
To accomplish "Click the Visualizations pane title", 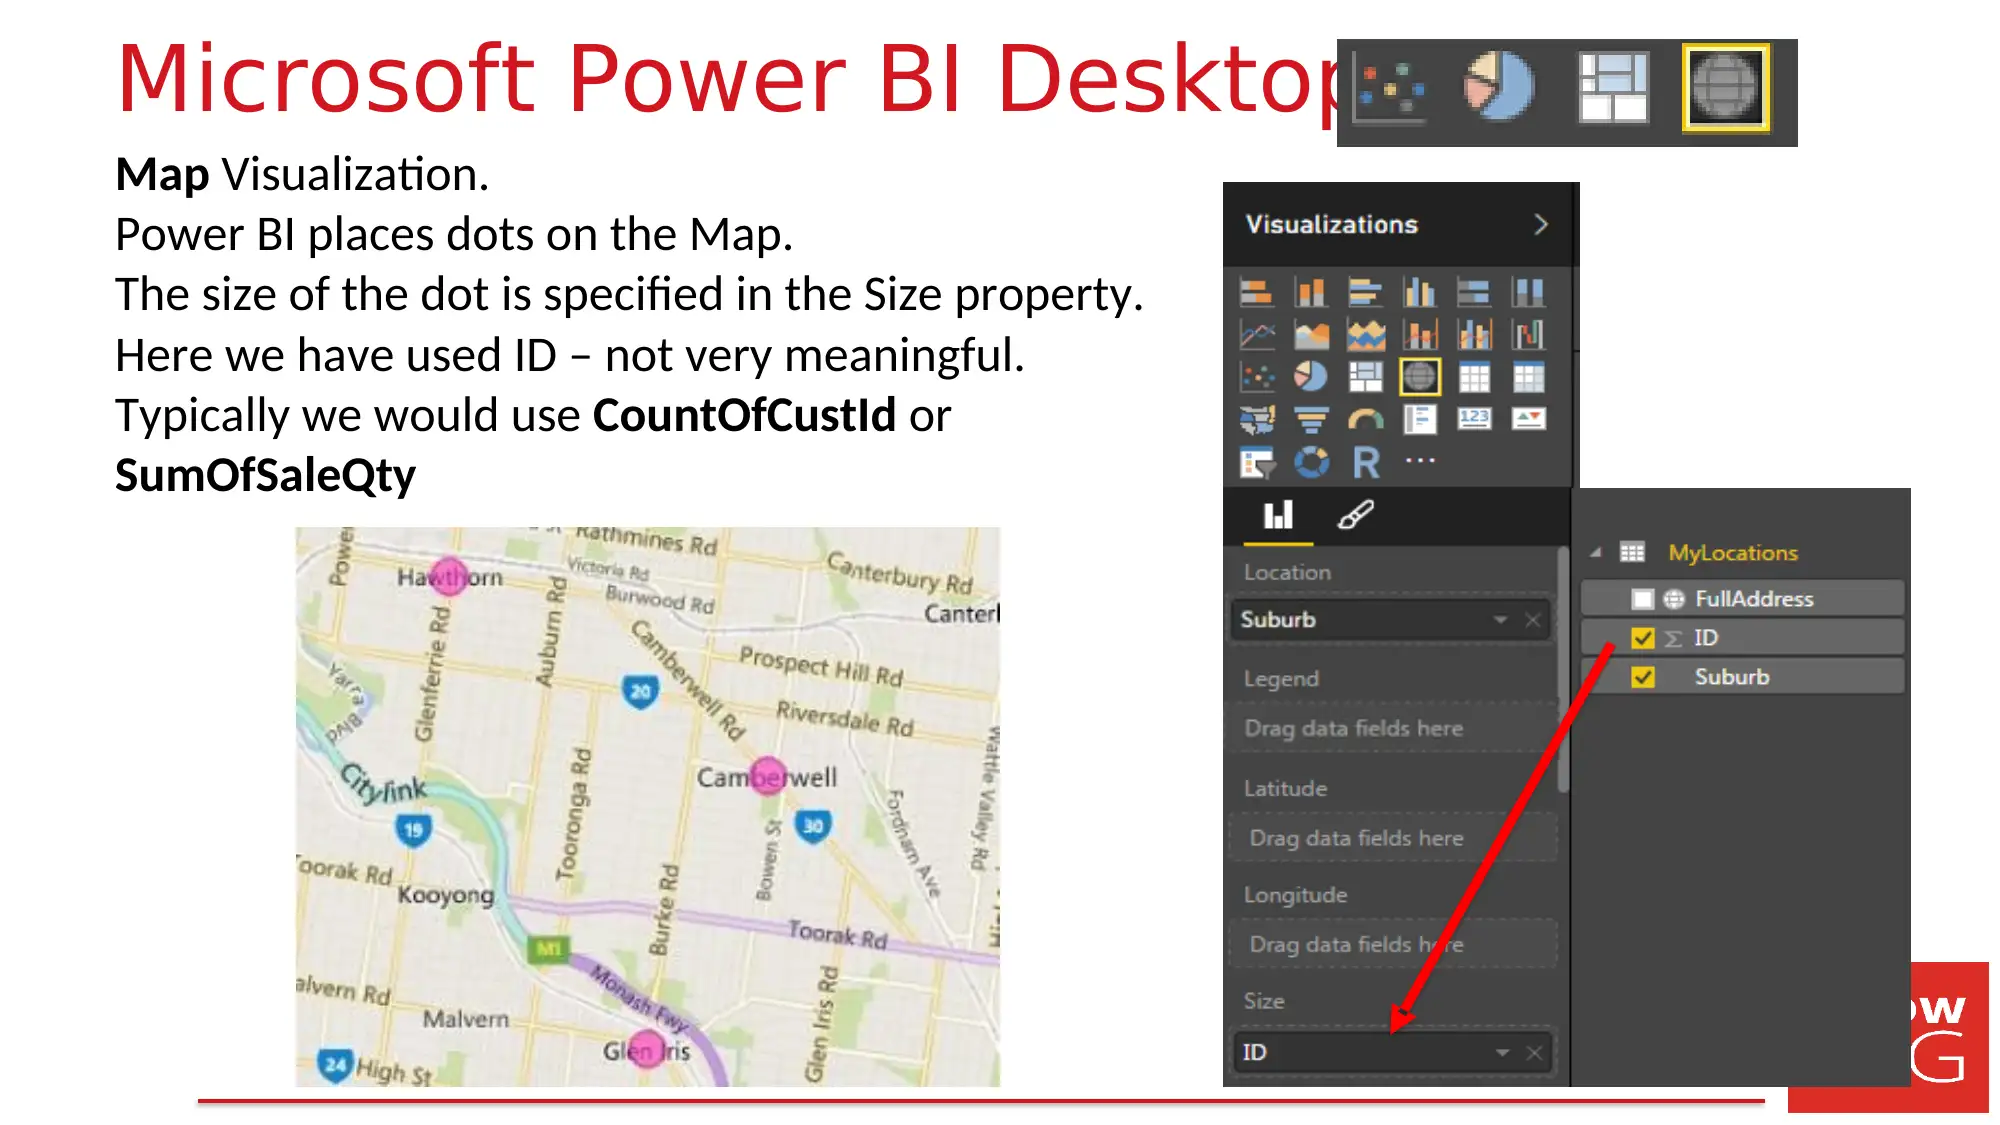I will click(1332, 224).
